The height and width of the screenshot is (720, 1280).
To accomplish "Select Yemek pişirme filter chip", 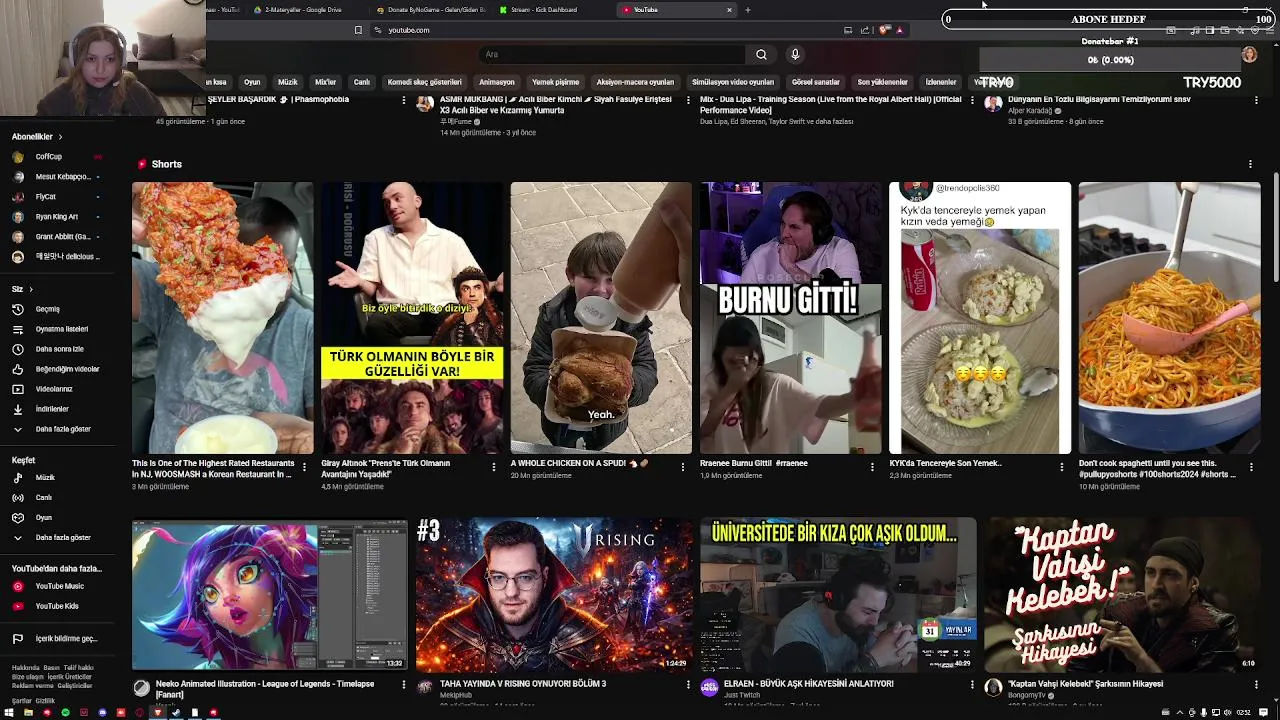I will pyautogui.click(x=555, y=82).
